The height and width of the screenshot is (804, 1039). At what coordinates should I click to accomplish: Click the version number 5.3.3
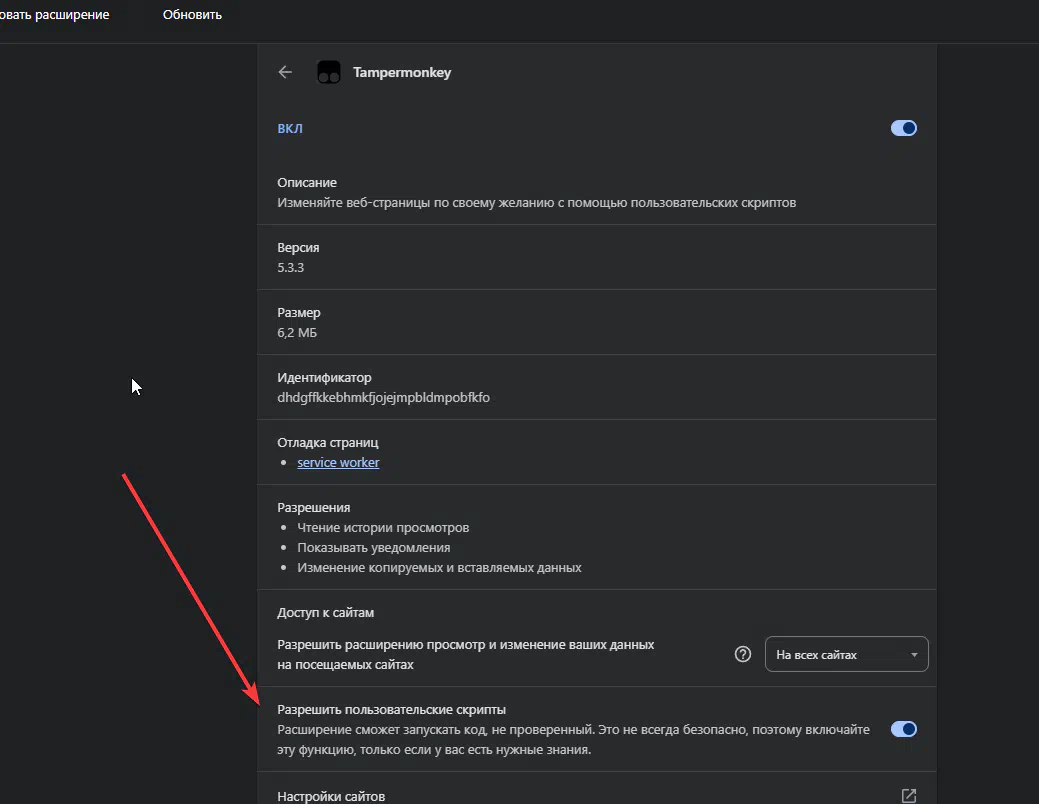pyautogui.click(x=293, y=267)
